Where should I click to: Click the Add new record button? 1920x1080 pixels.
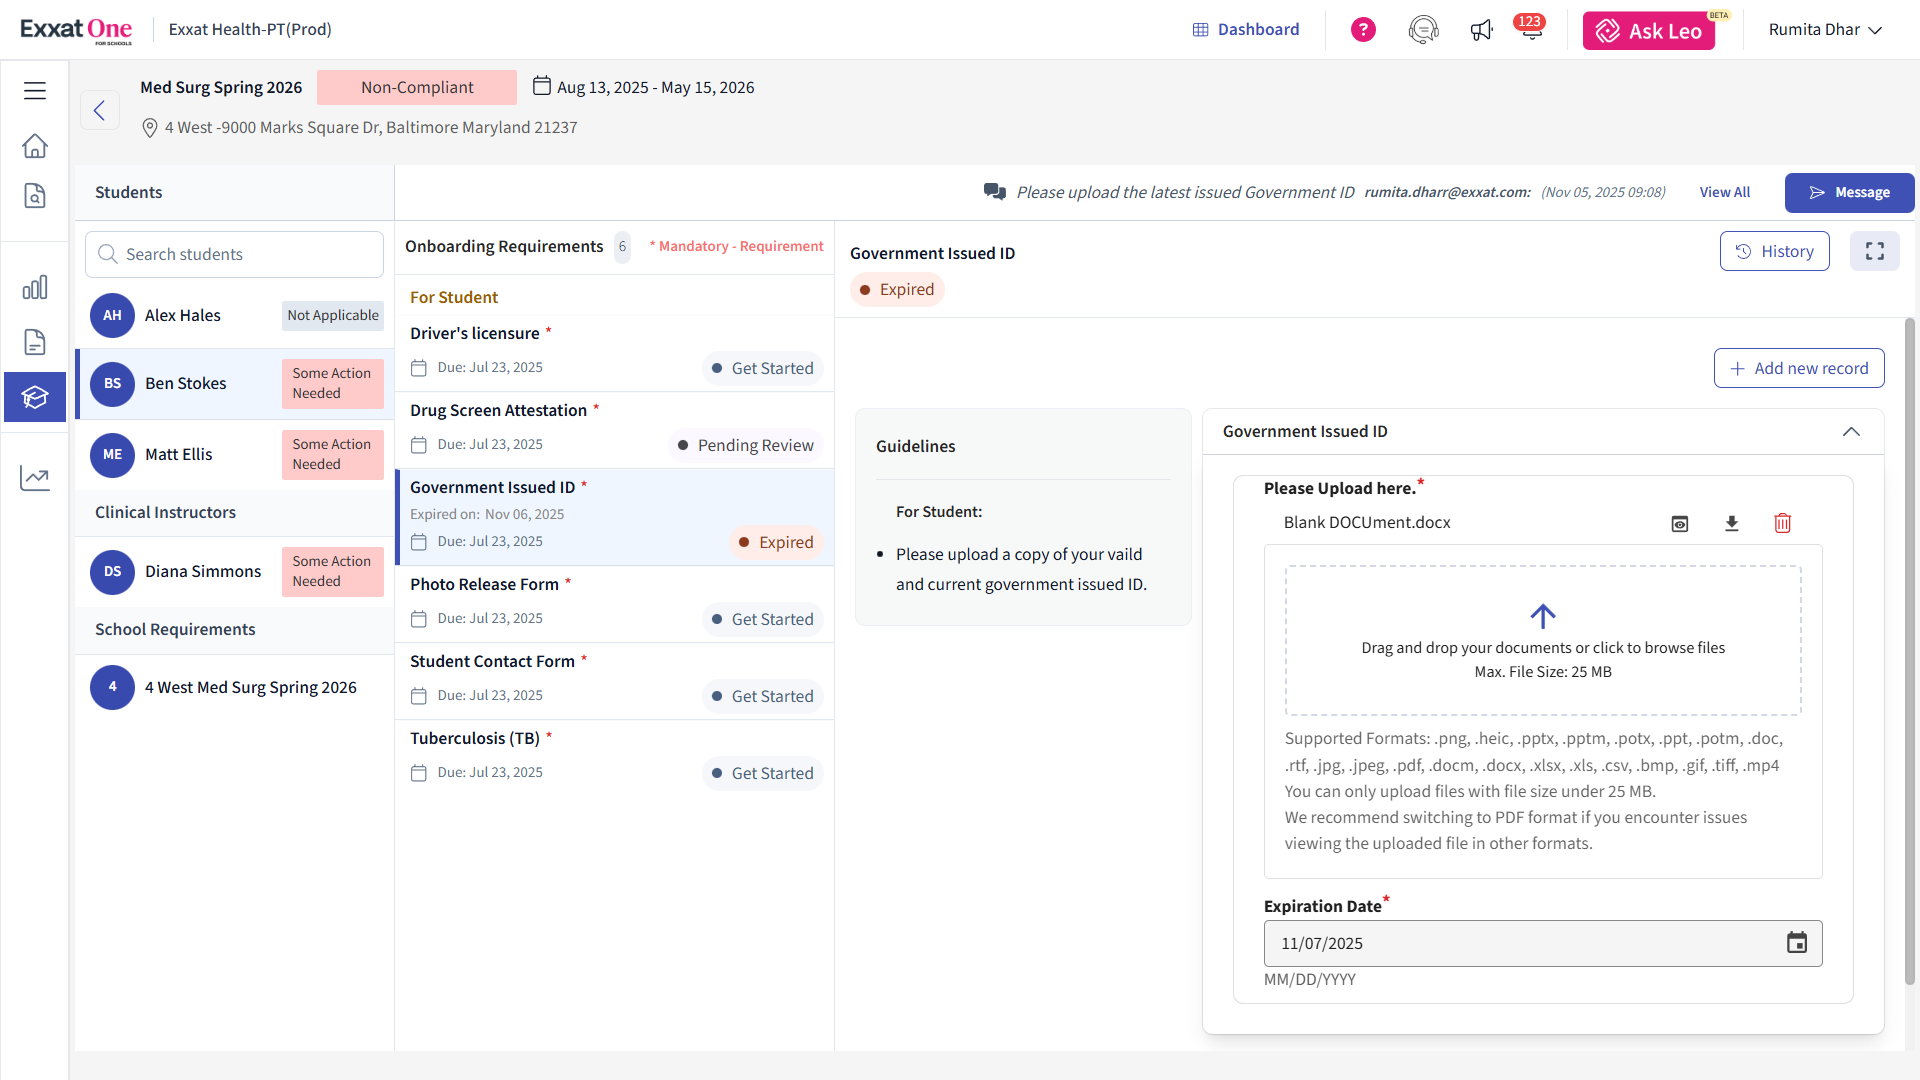[1798, 368]
